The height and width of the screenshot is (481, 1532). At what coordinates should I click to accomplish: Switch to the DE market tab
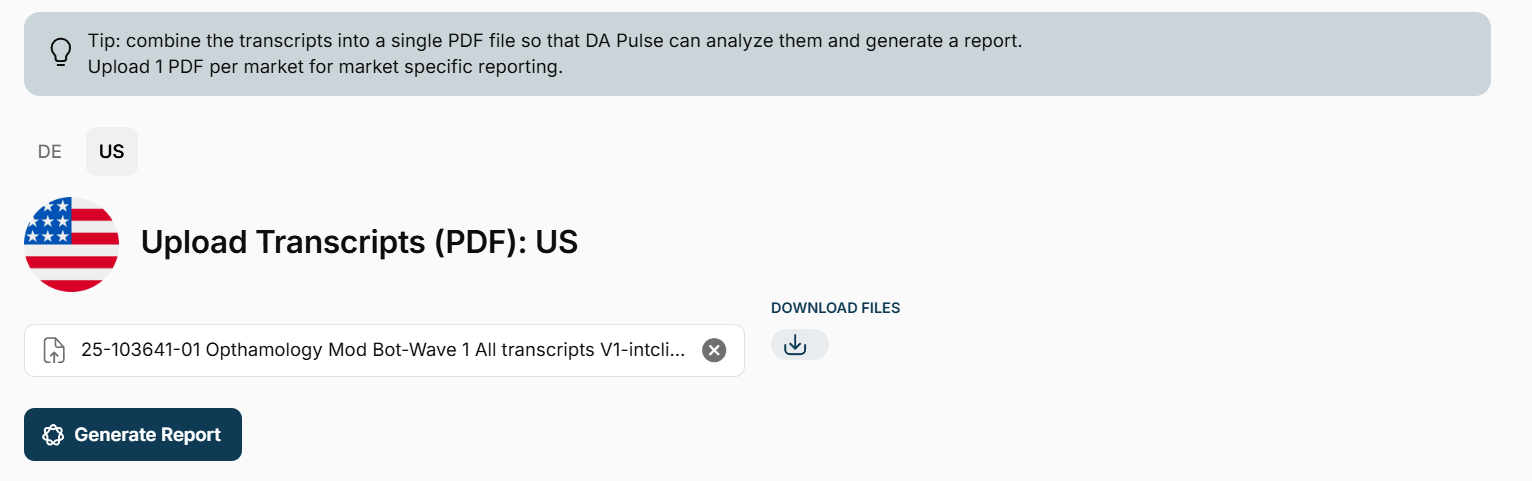[x=50, y=152]
